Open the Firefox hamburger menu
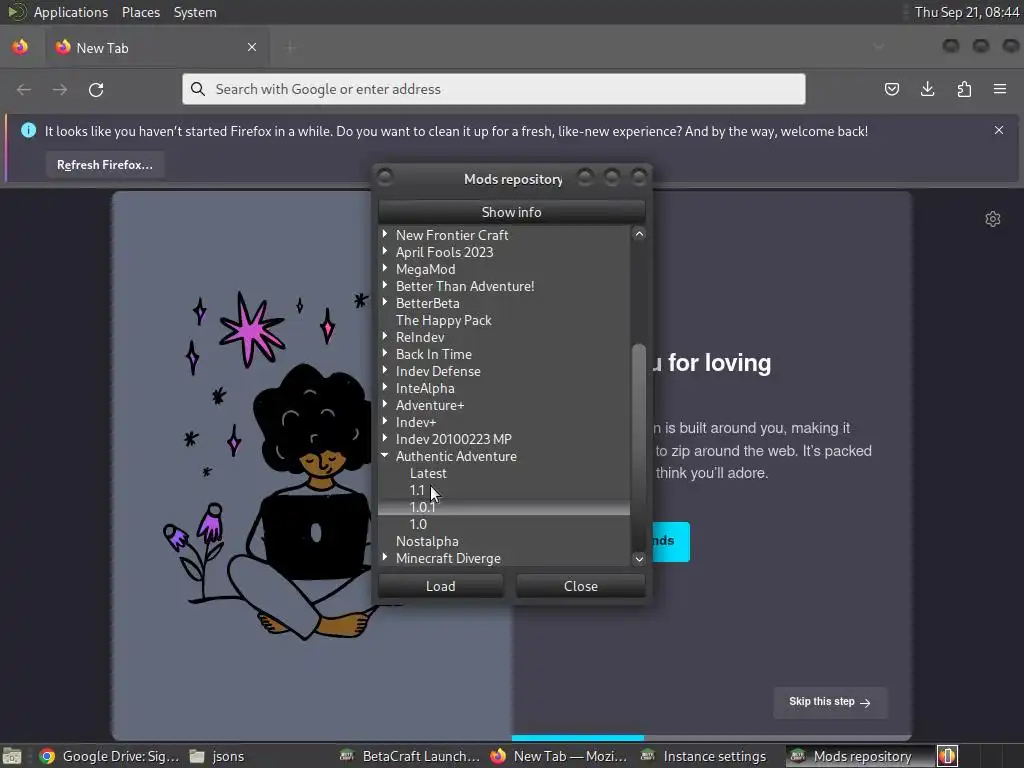The image size is (1024, 768). 1000,89
